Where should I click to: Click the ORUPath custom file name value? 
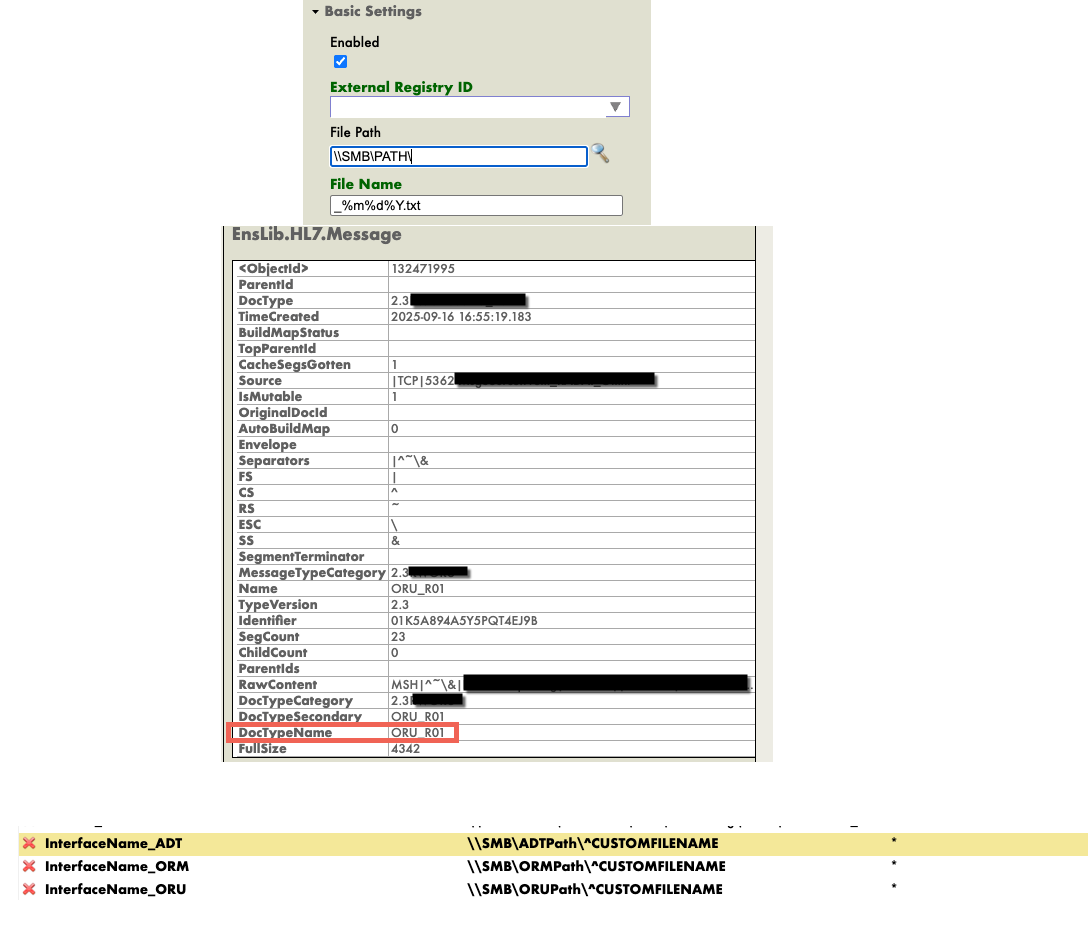point(594,890)
